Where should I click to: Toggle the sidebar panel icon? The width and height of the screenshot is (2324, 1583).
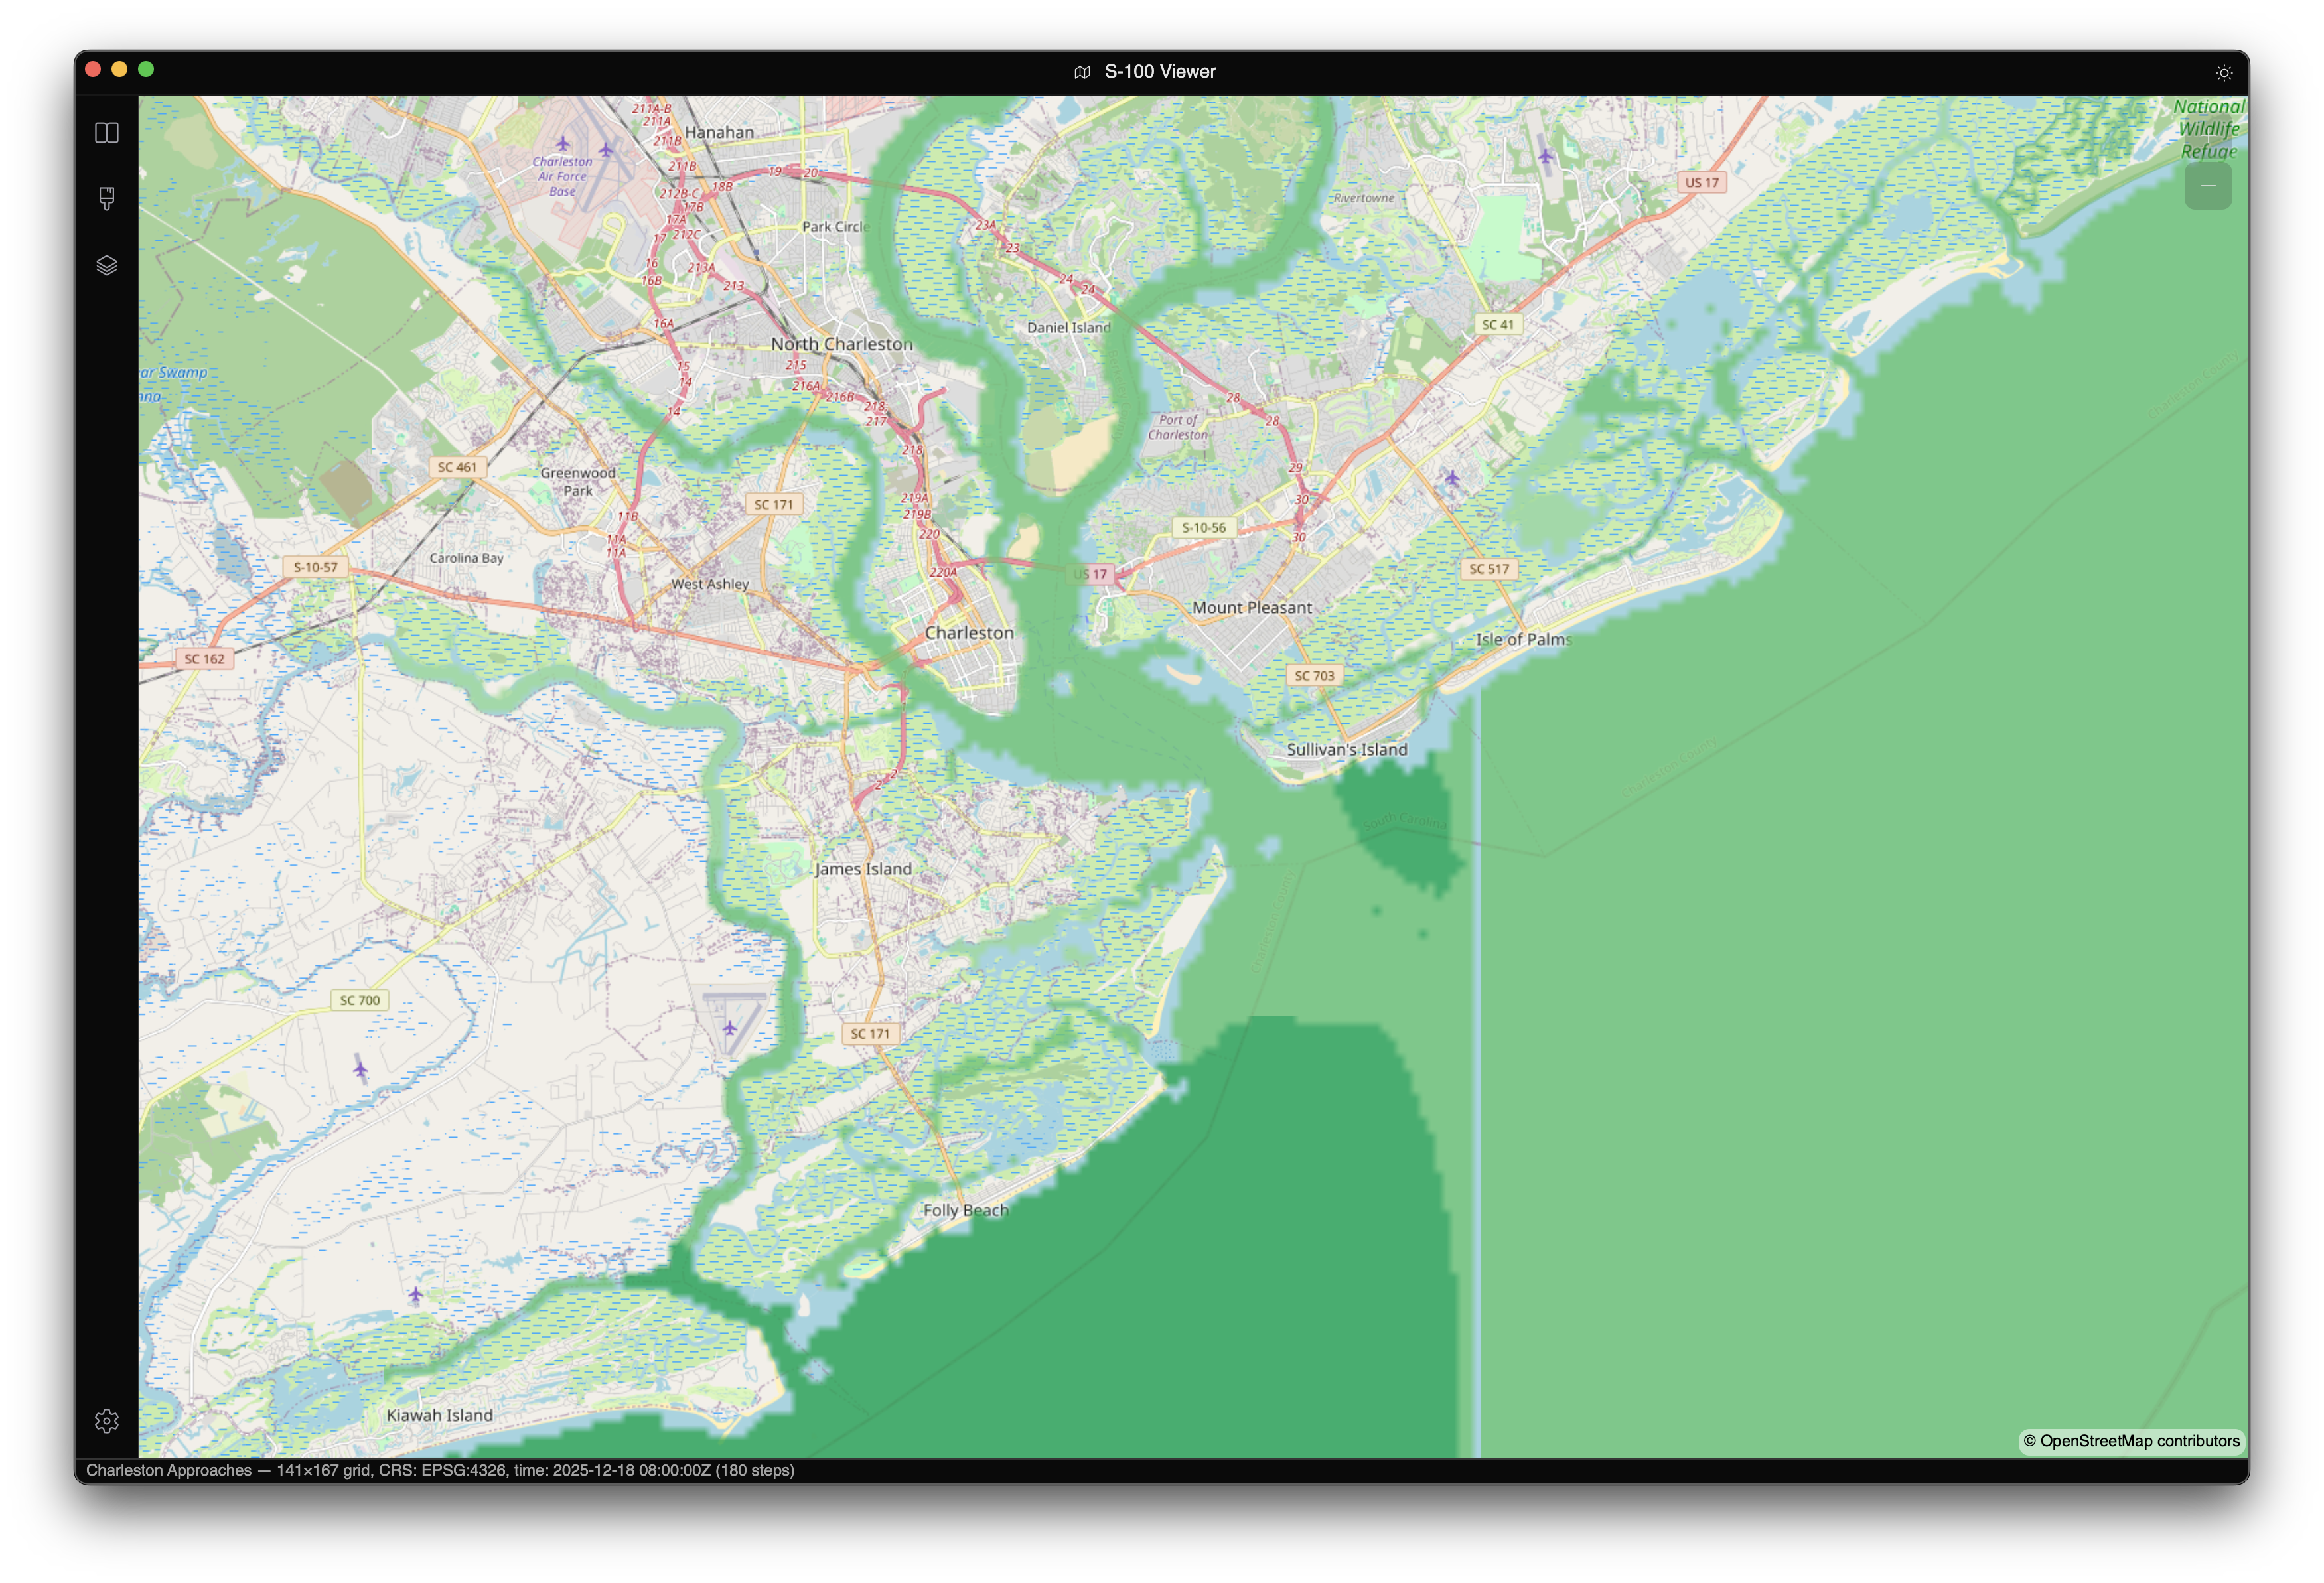107,133
